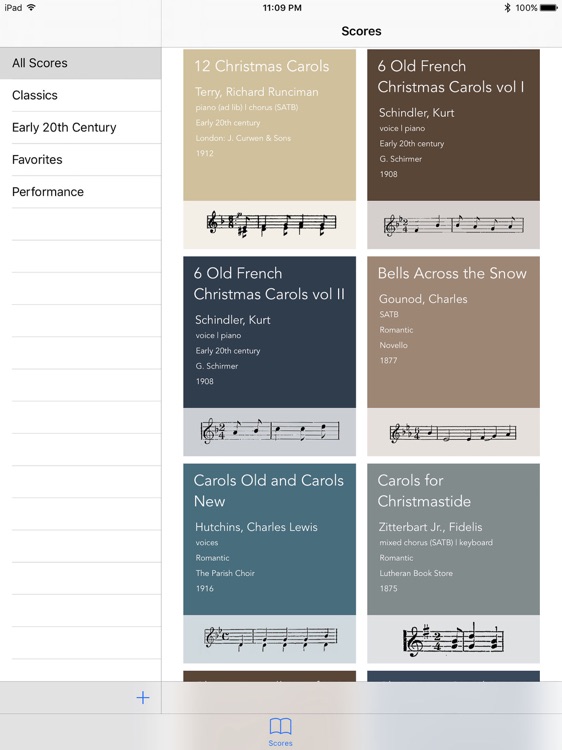Image resolution: width=562 pixels, height=750 pixels.
Task: Tap the Bells Across the Snow title
Action: click(452, 273)
